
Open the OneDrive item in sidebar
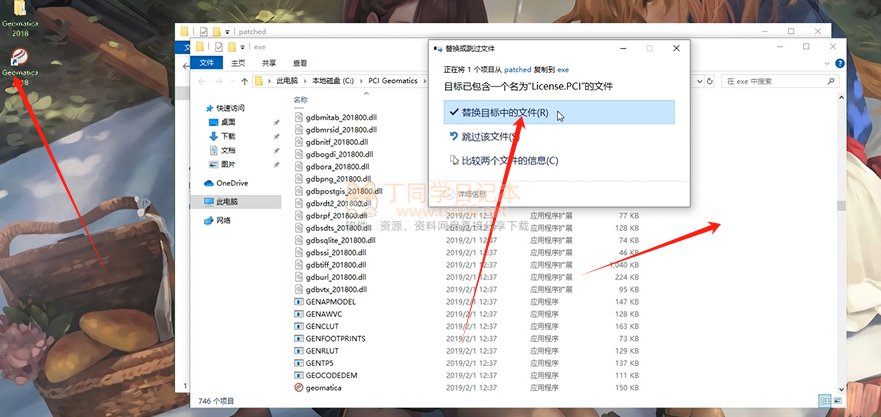[231, 183]
